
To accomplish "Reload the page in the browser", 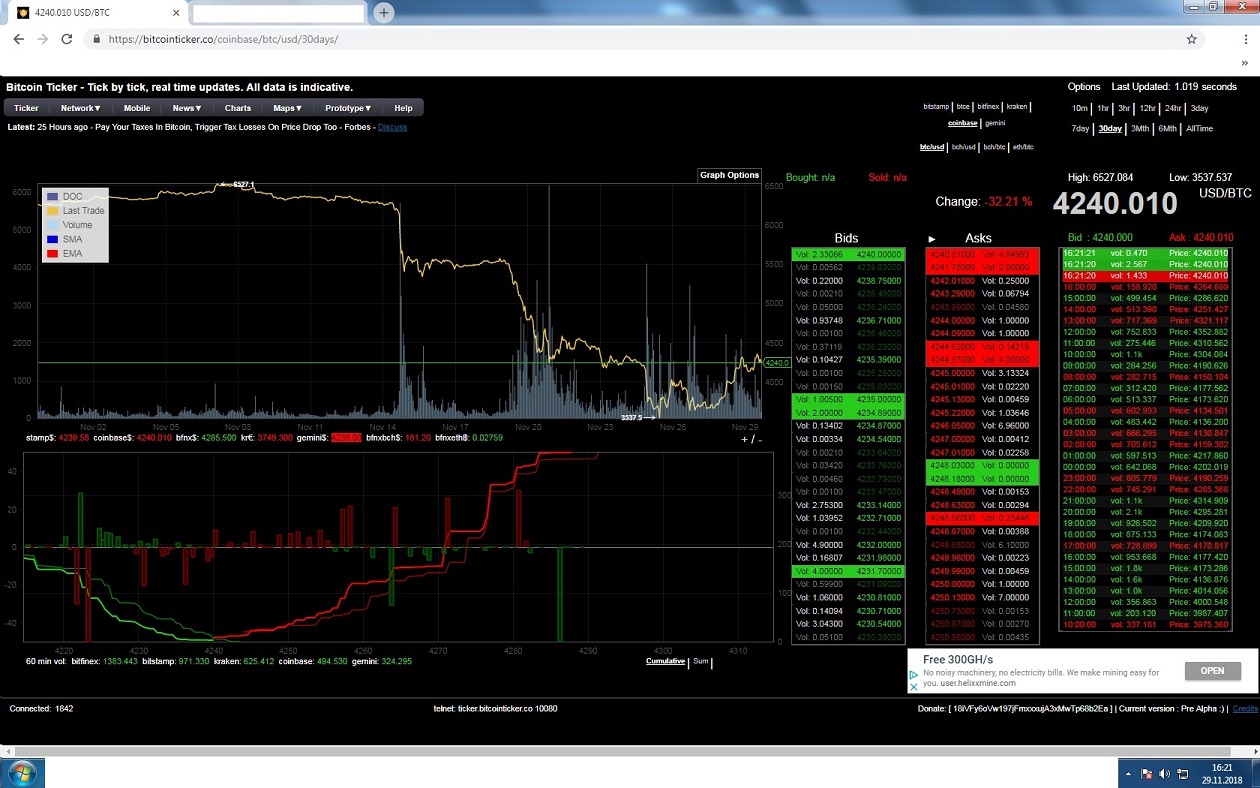I will pos(66,39).
